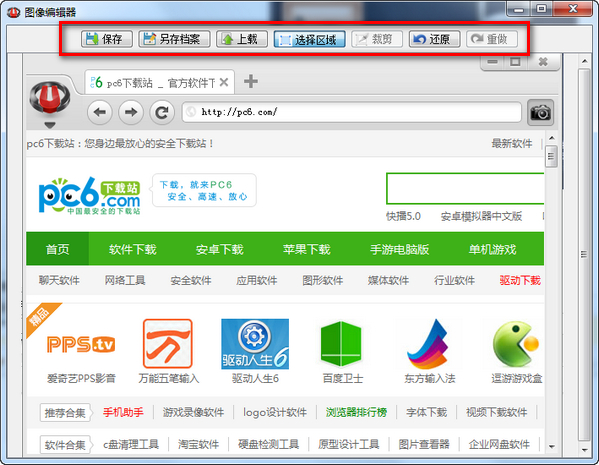Click the pc6 下载站 .com logo
This screenshot has height=465, width=599.
pos(89,195)
